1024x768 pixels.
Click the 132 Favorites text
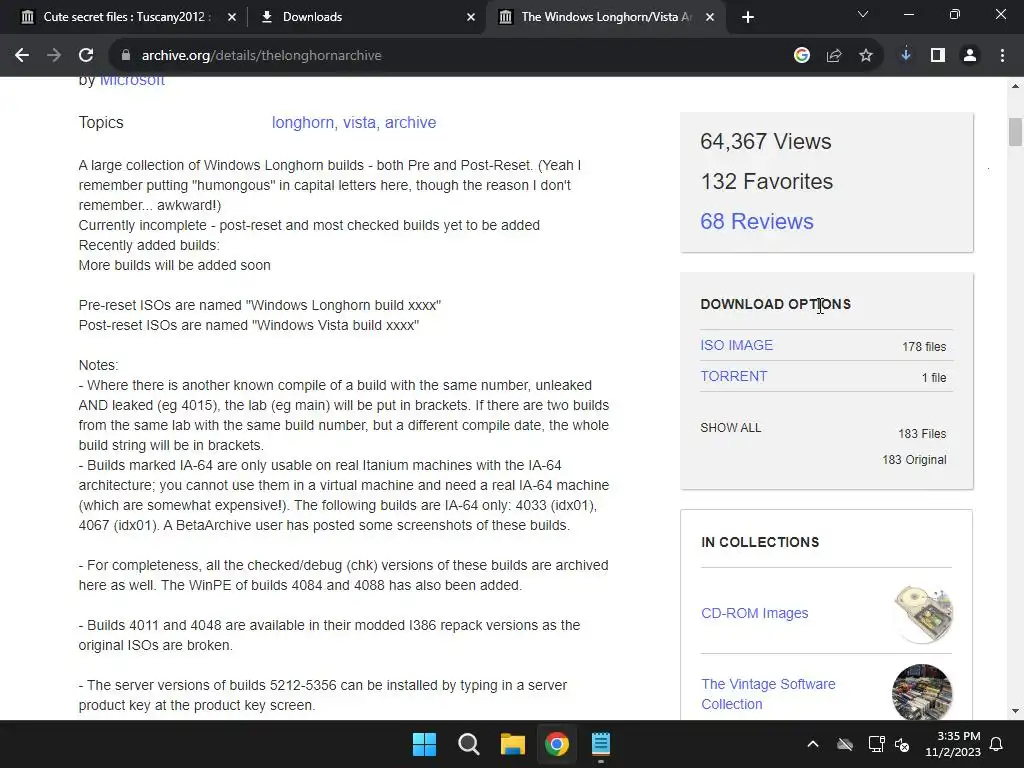(767, 182)
